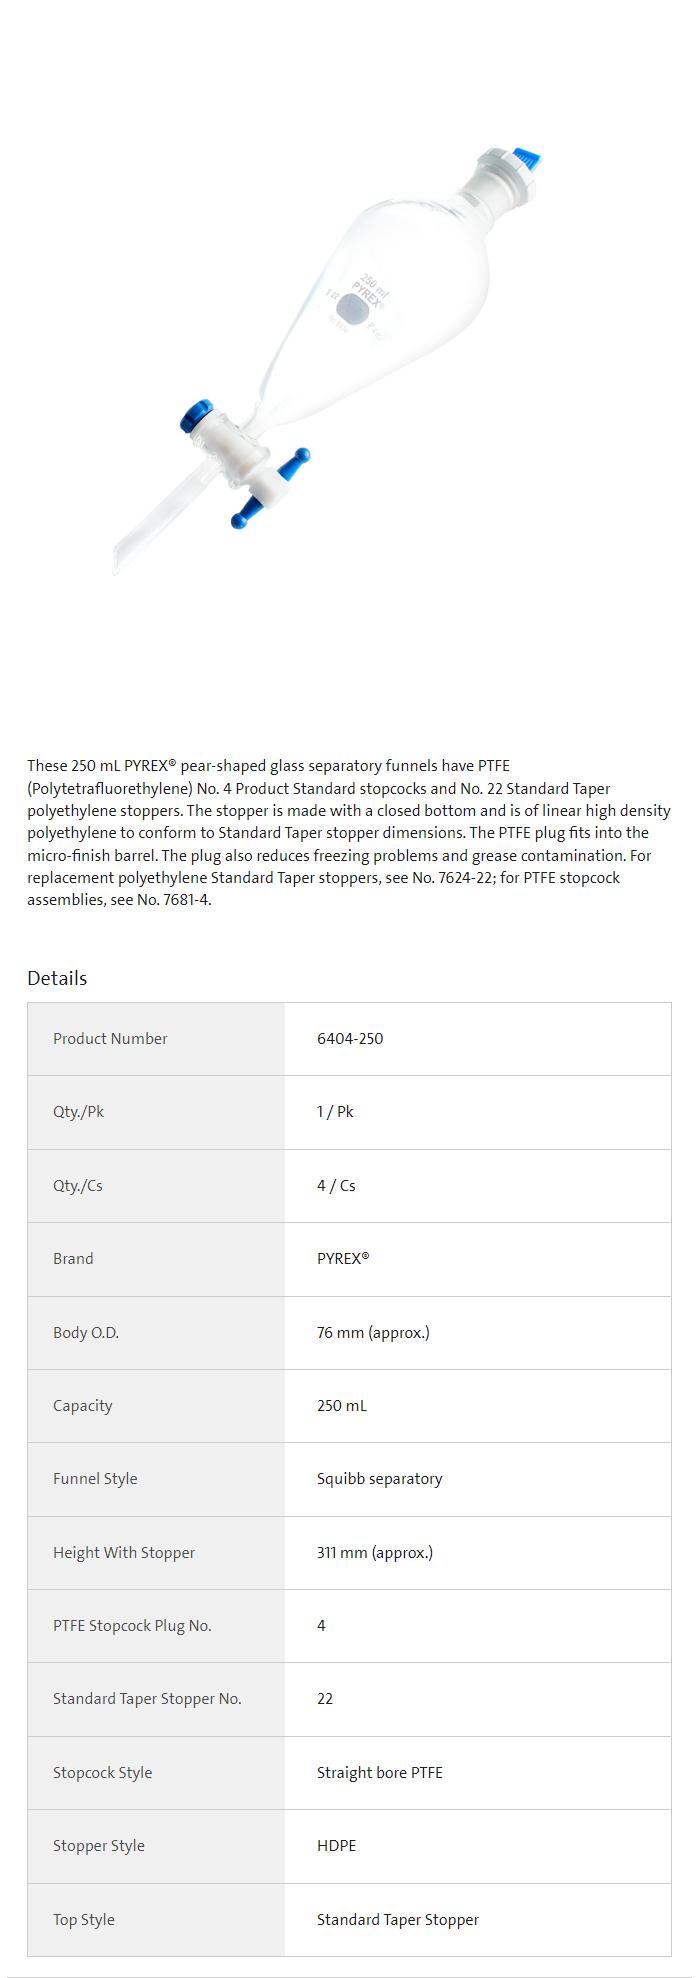Click the Body O.D. value 76 mm

(x=373, y=1333)
